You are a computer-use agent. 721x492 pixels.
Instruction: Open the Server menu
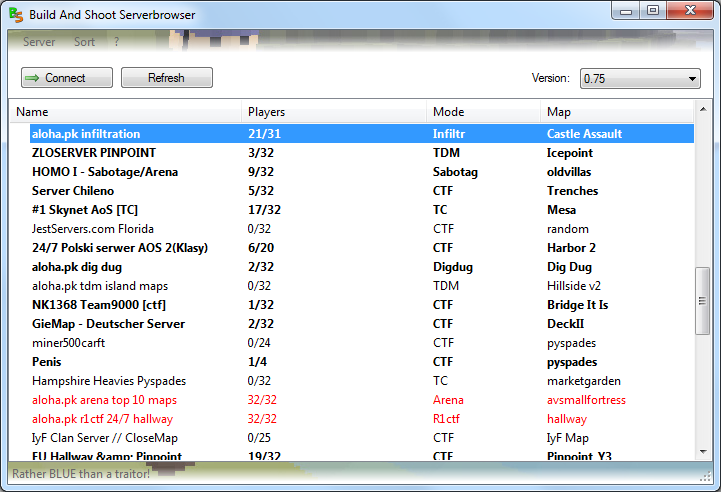tap(39, 42)
